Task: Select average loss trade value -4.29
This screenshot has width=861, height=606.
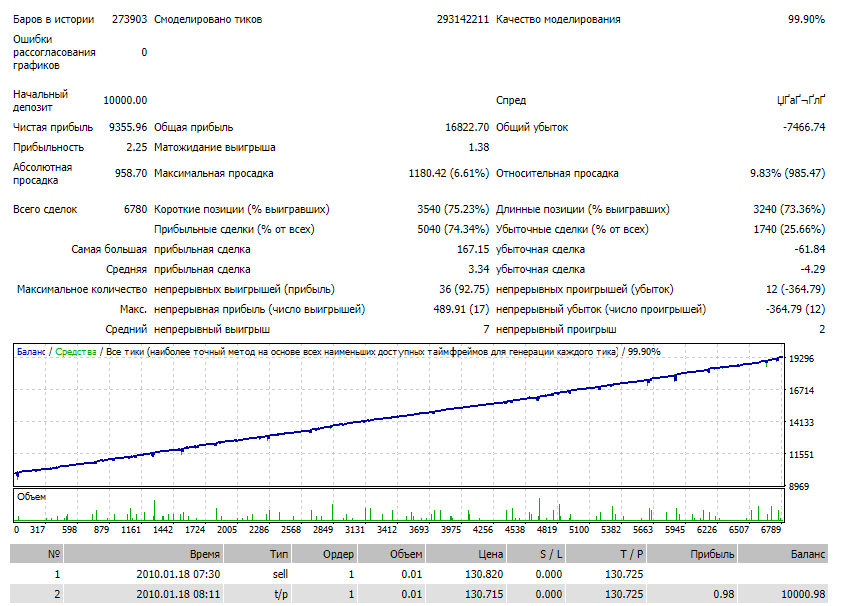Action: [x=813, y=270]
